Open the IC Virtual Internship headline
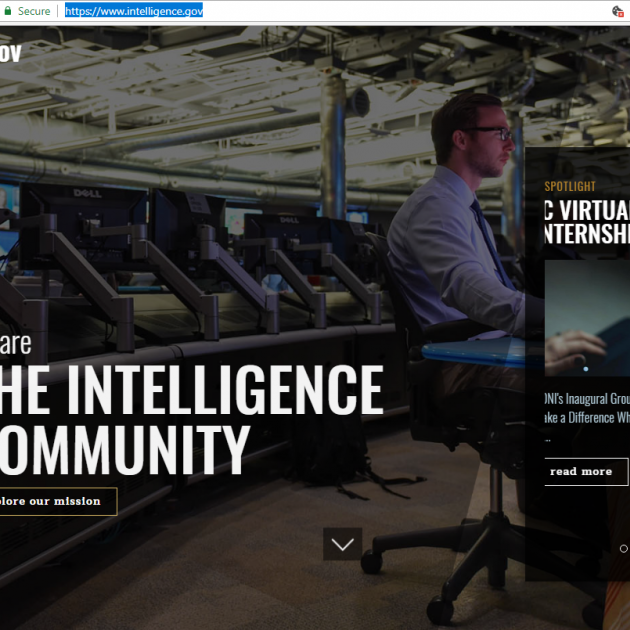 tap(588, 222)
